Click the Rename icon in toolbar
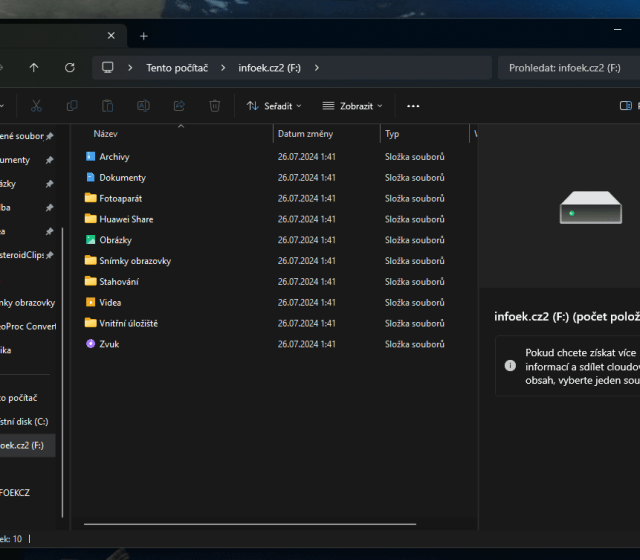 click(x=143, y=105)
